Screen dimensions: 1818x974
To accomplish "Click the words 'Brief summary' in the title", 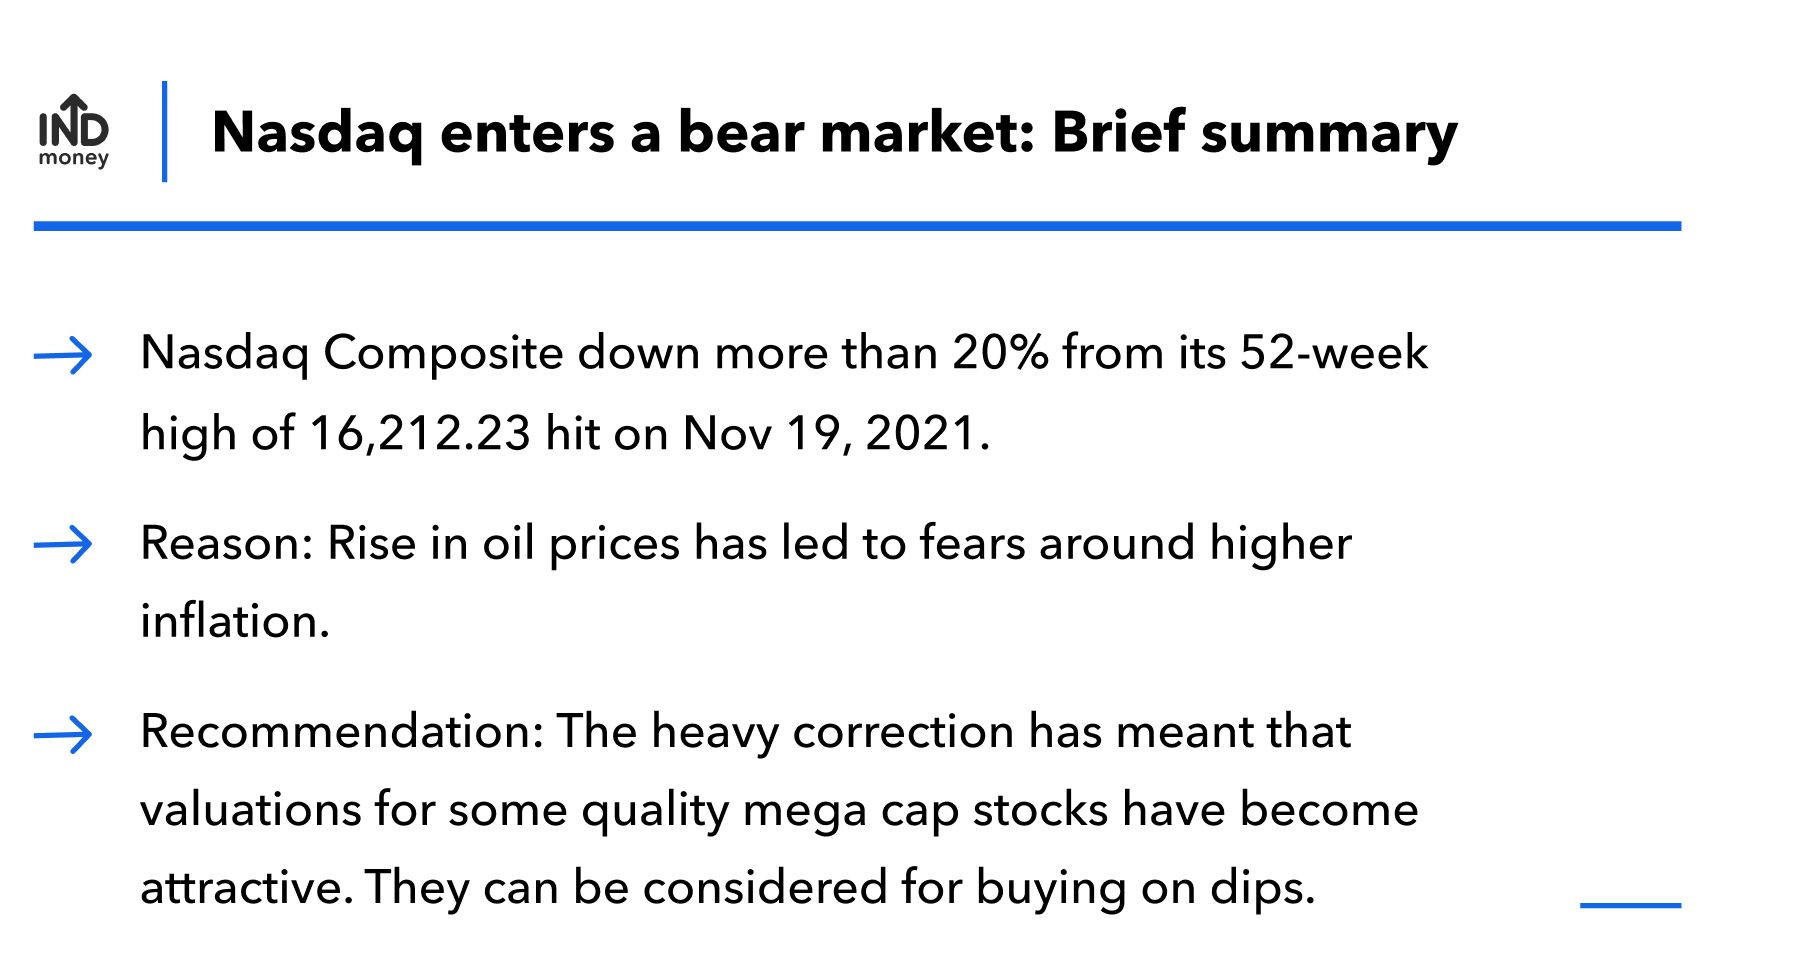I will coord(1255,133).
